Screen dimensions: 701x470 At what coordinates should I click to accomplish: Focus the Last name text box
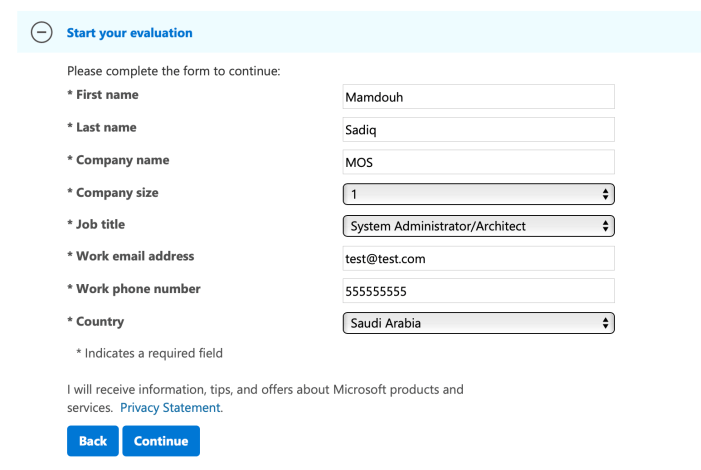pyautogui.click(x=478, y=130)
